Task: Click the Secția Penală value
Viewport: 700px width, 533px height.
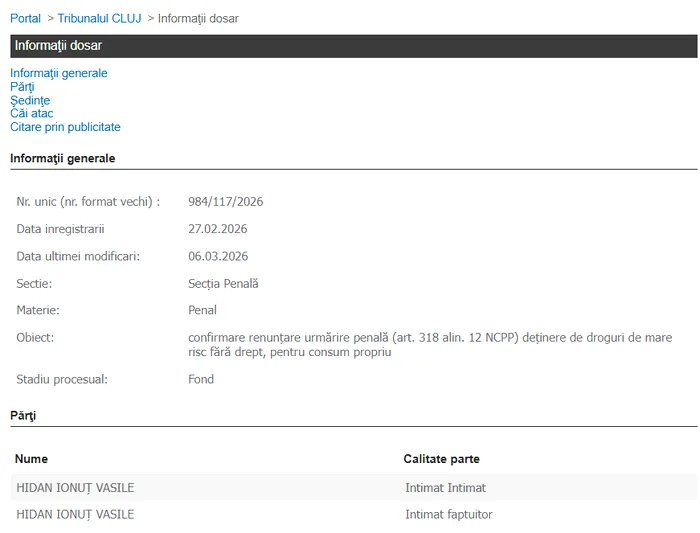Action: point(223,283)
